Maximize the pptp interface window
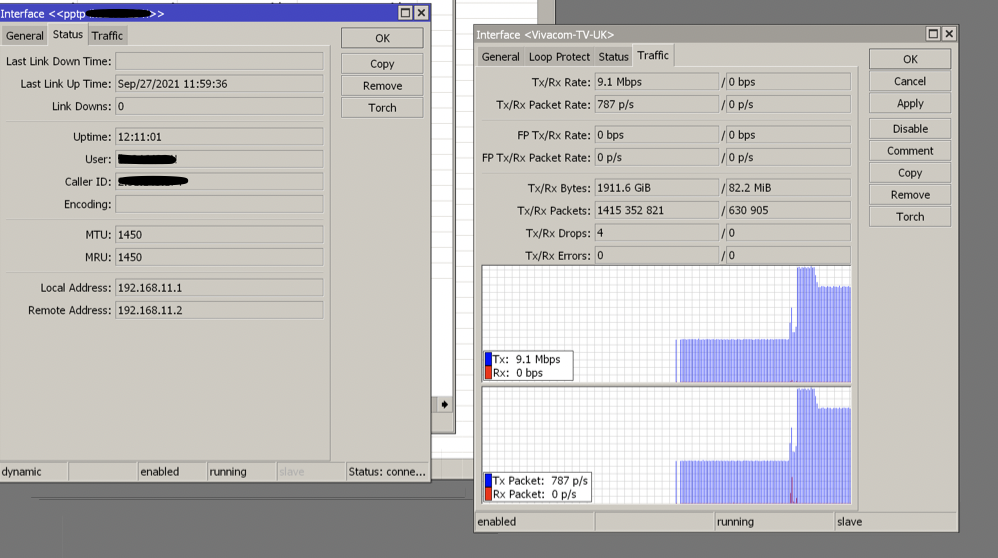This screenshot has height=558, width=998. [405, 13]
